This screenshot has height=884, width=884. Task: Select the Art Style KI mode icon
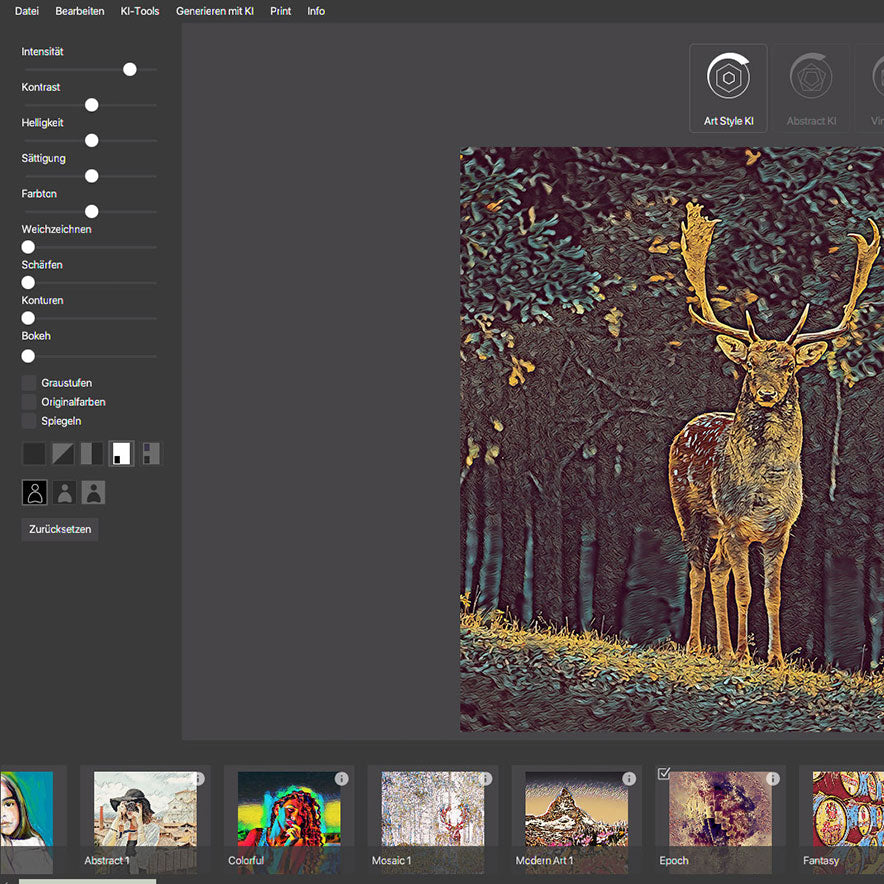(728, 89)
